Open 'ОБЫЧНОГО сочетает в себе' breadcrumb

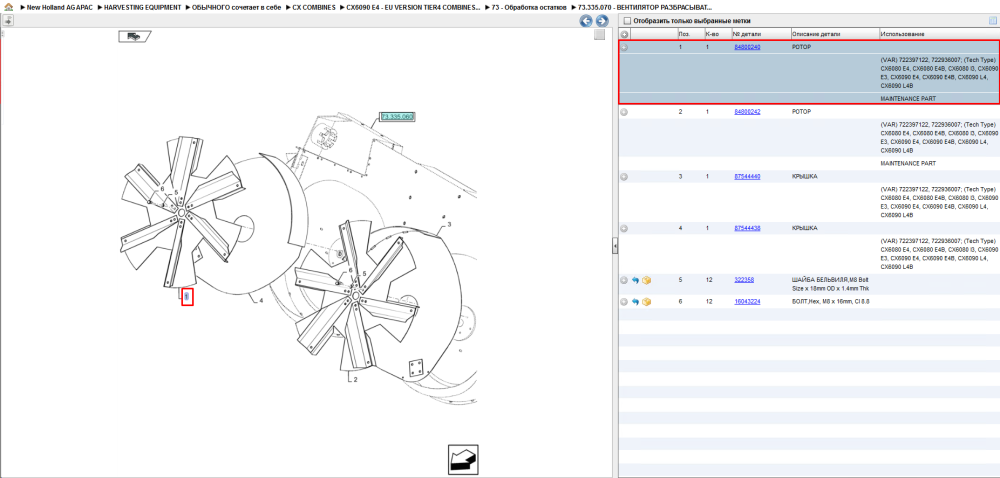coord(237,7)
